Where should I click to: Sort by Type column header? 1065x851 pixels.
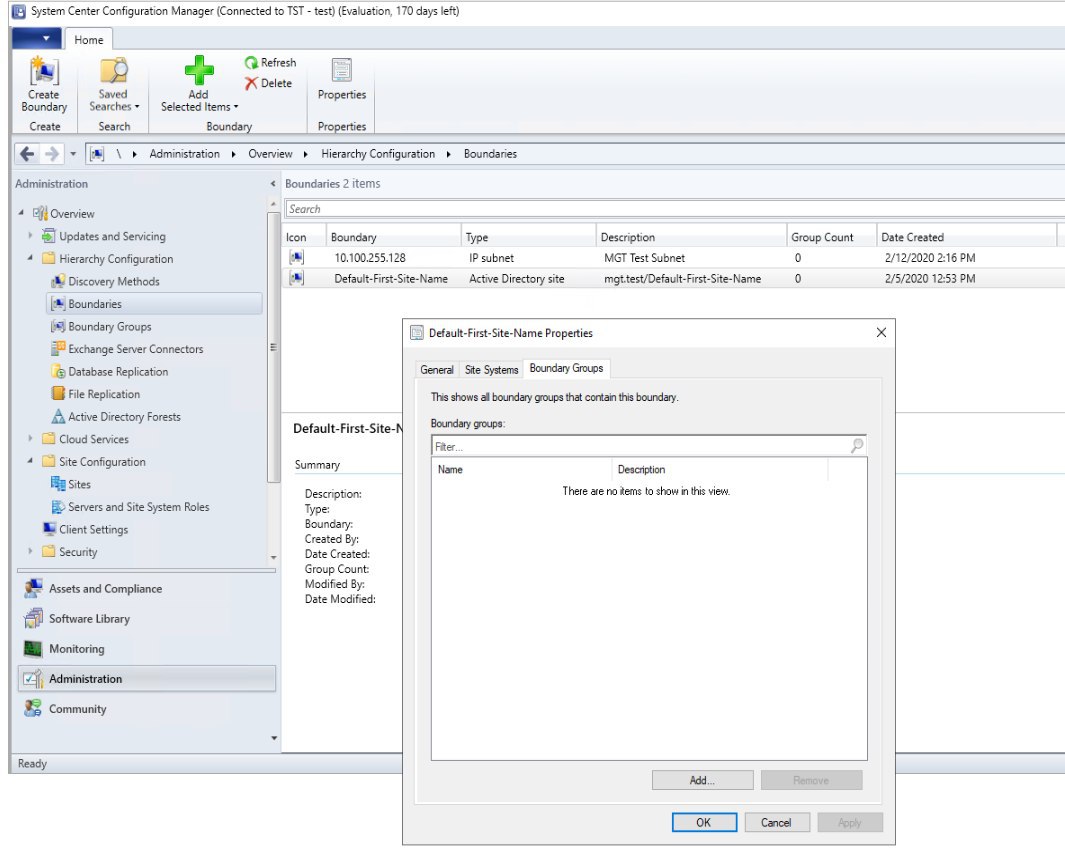click(x=528, y=237)
